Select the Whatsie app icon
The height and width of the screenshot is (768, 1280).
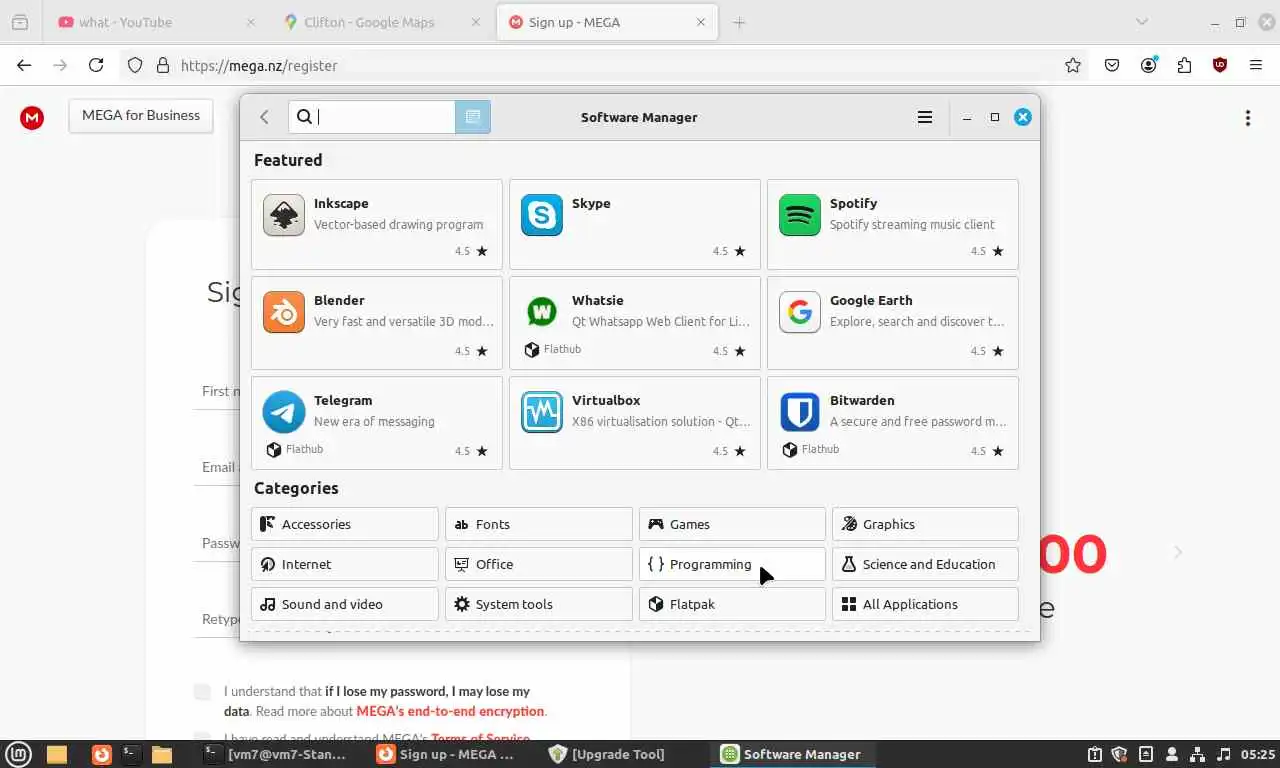click(542, 312)
